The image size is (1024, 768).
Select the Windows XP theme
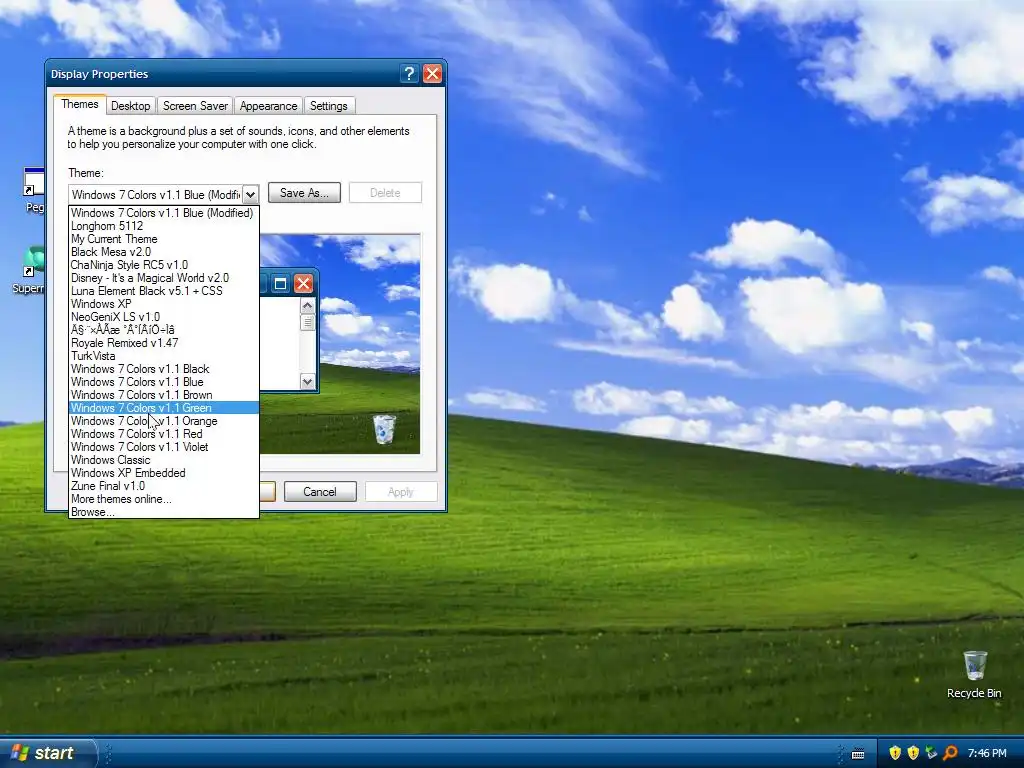pos(164,304)
